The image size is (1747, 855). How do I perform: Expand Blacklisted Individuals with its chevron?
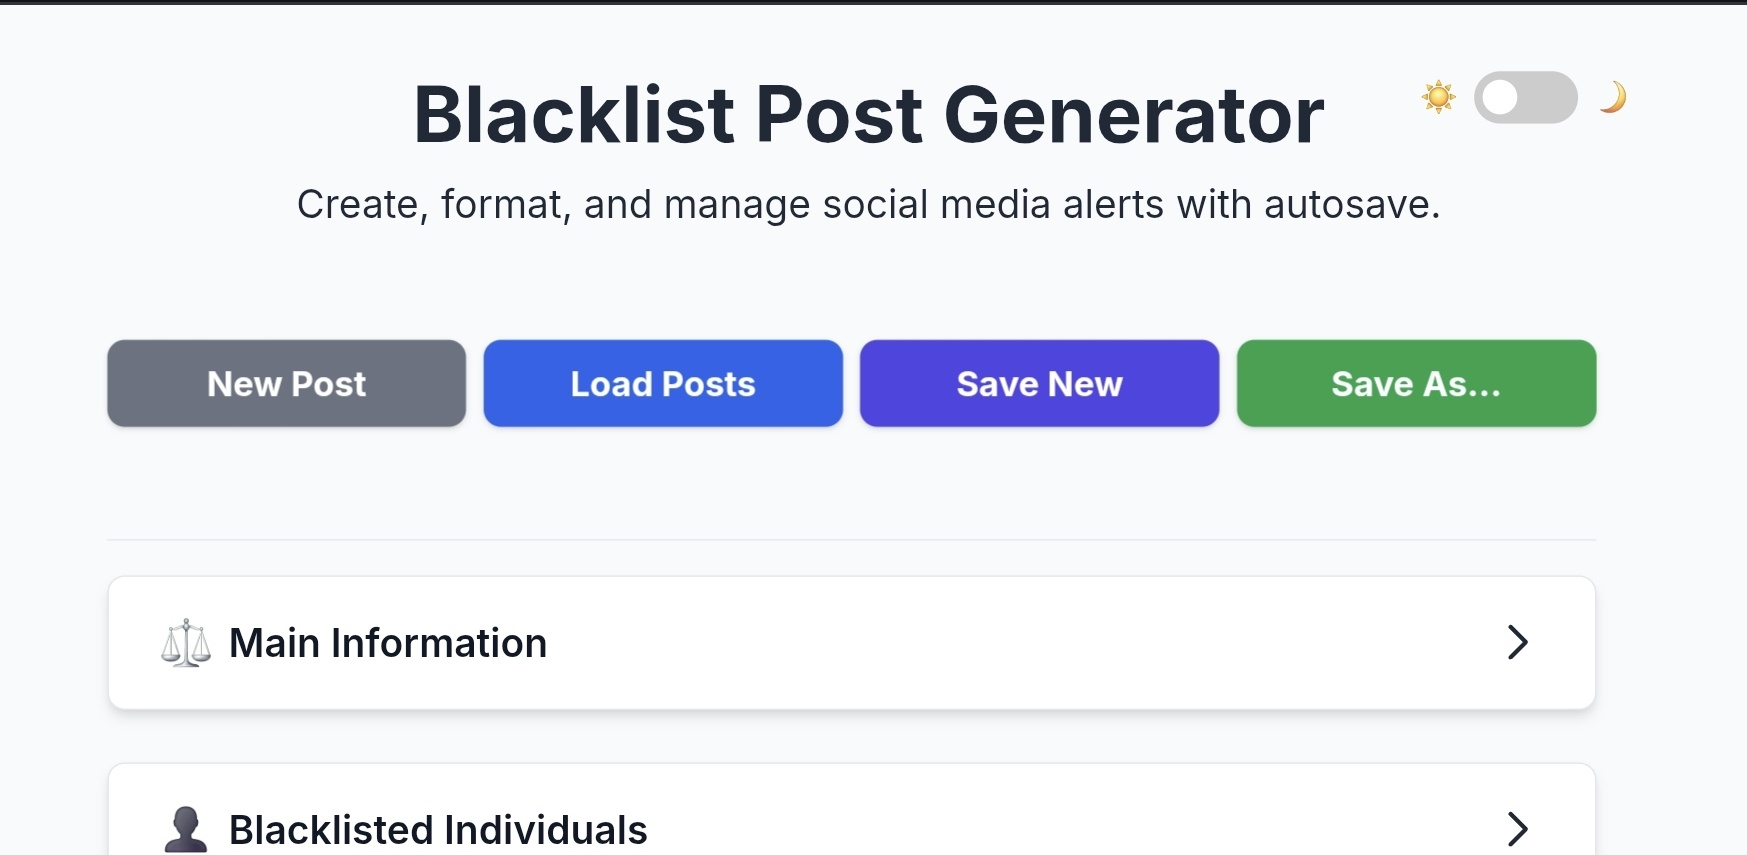(1517, 829)
